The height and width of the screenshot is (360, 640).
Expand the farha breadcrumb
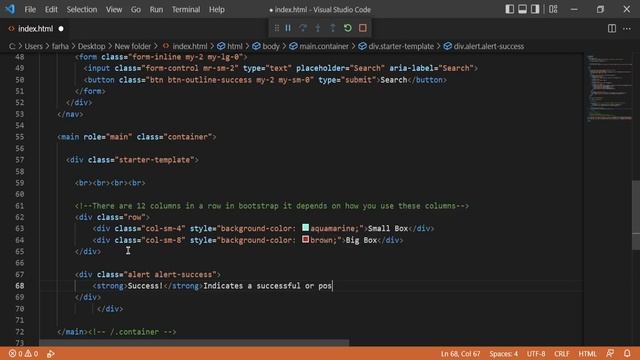pyautogui.click(x=60, y=46)
